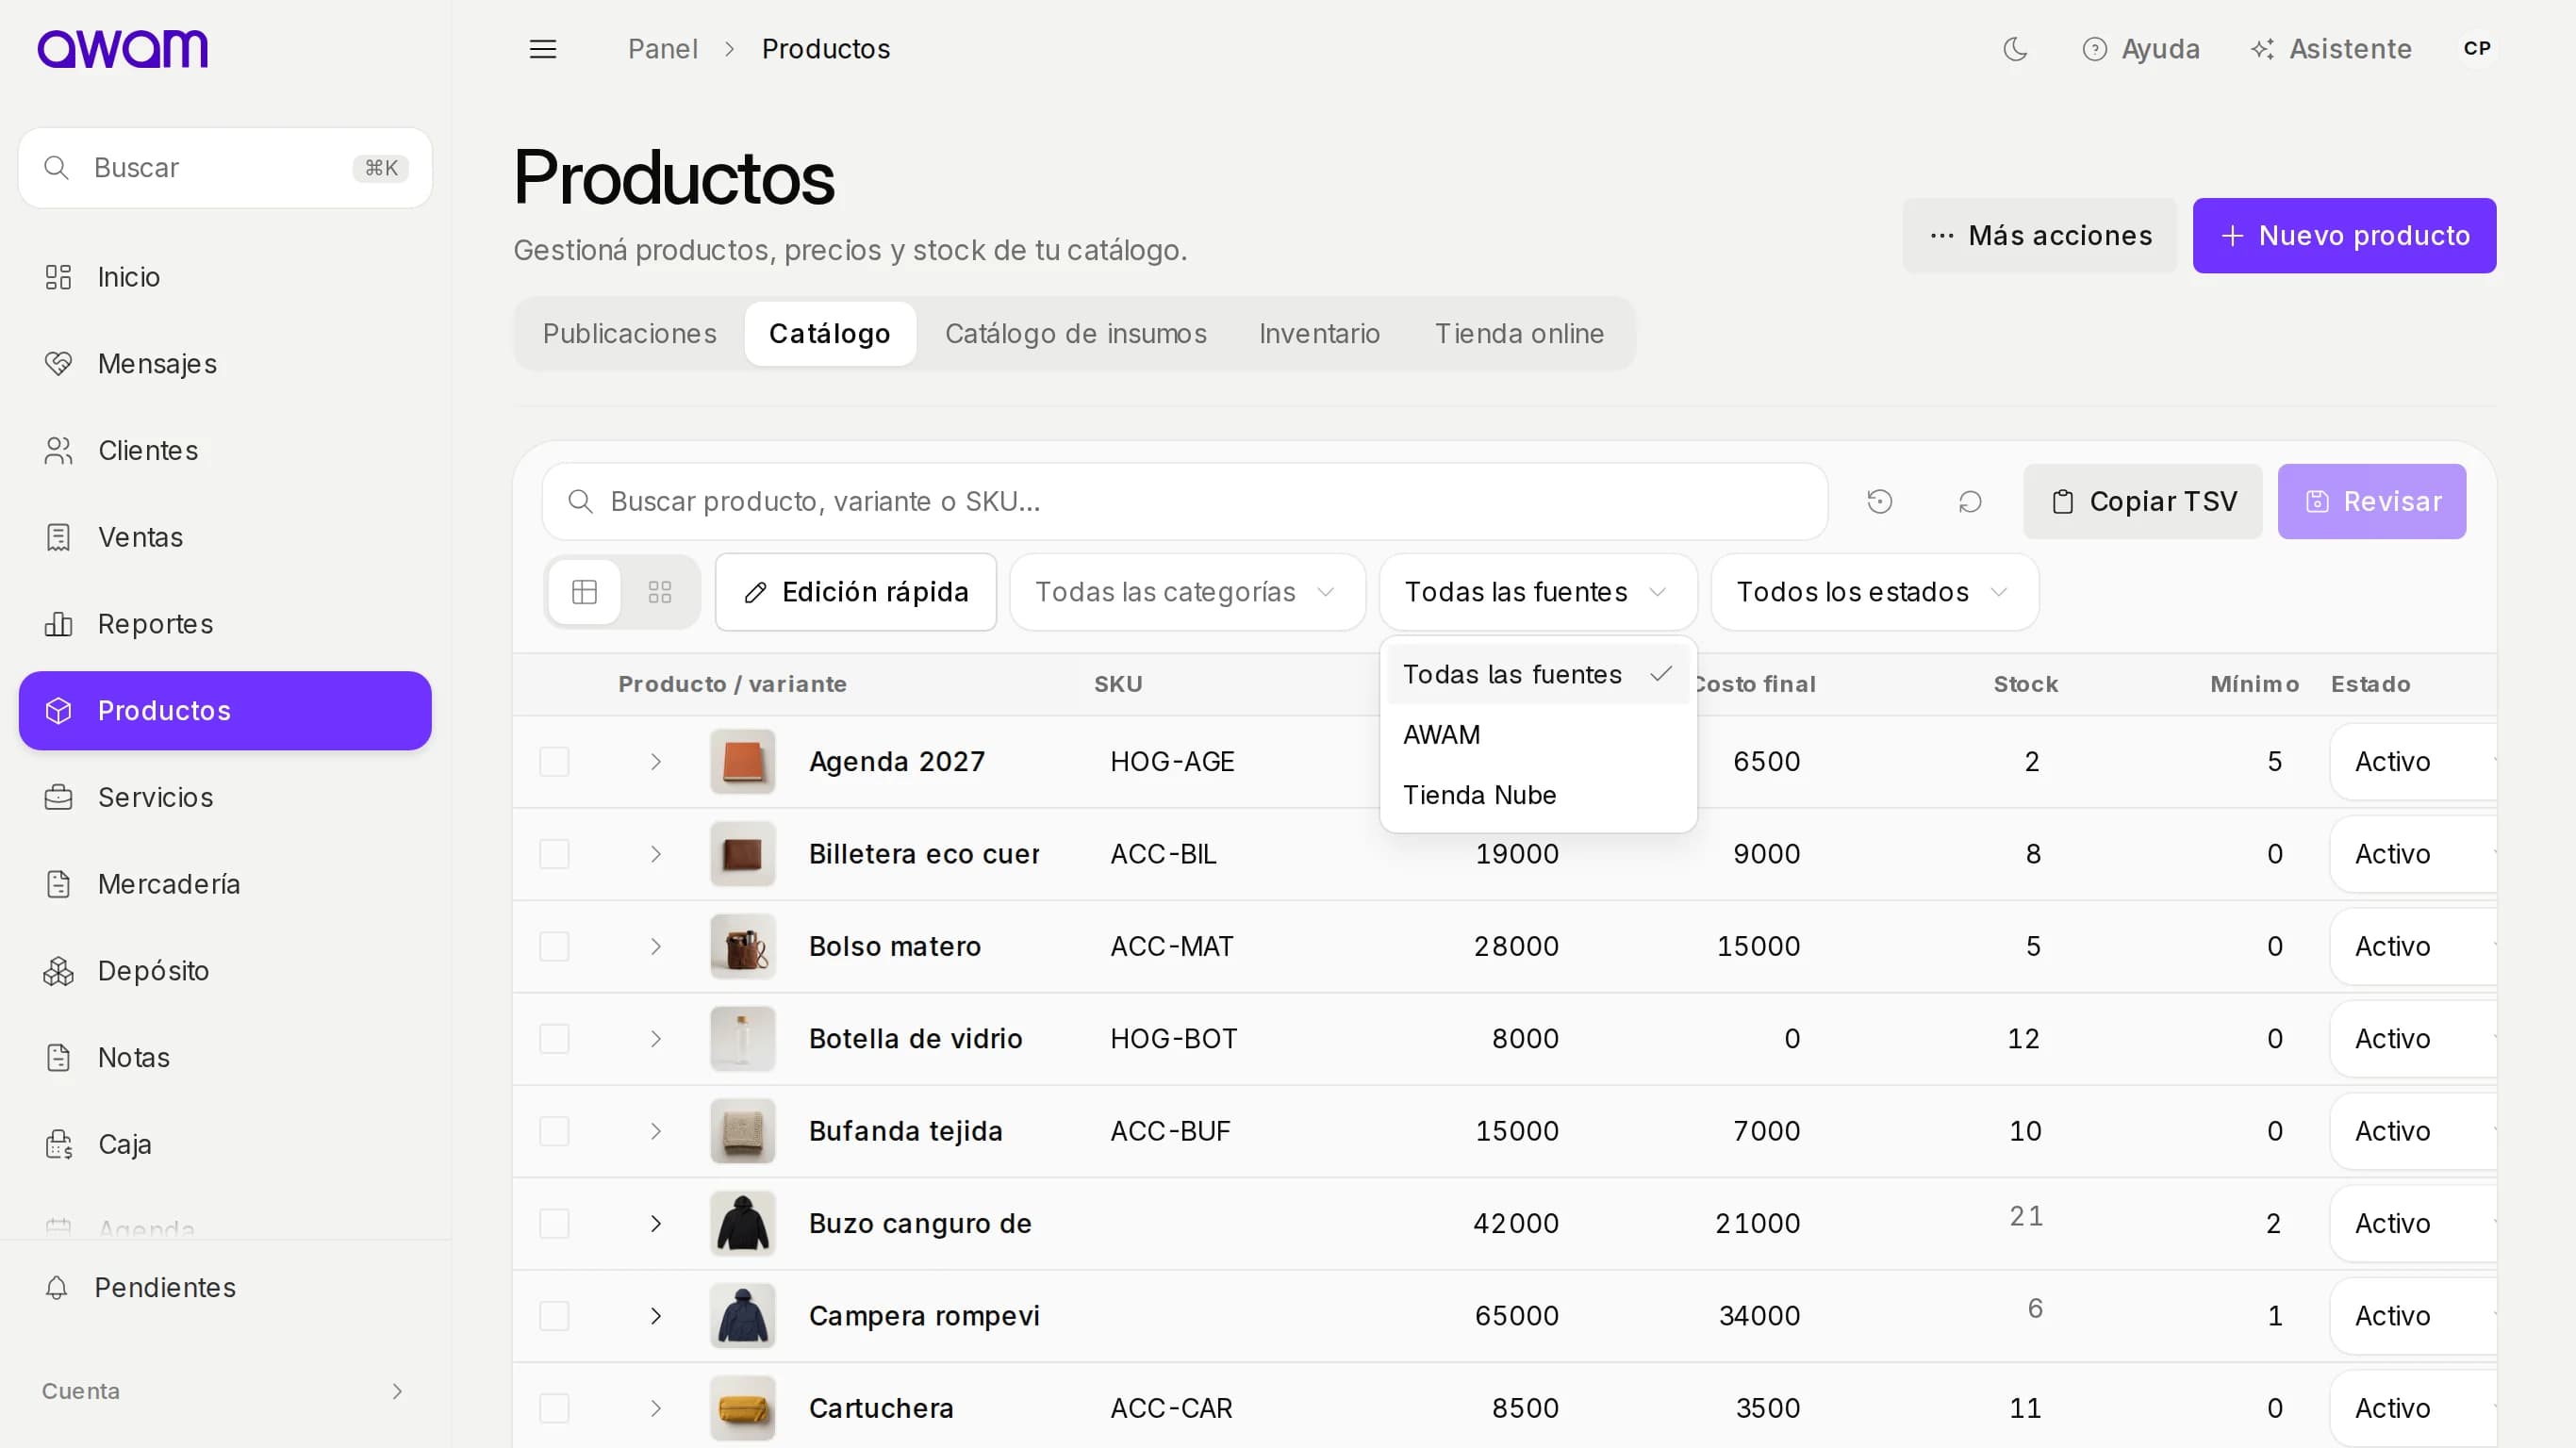Screen dimensions: 2576x1448
Task: Expand Campera rompeviento variants chevron
Action: [656, 1316]
